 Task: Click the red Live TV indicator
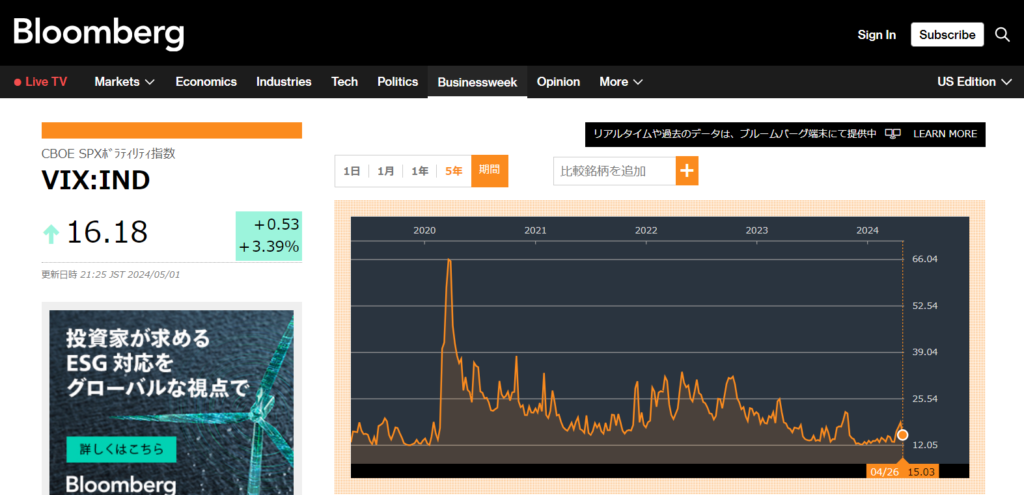pos(41,82)
